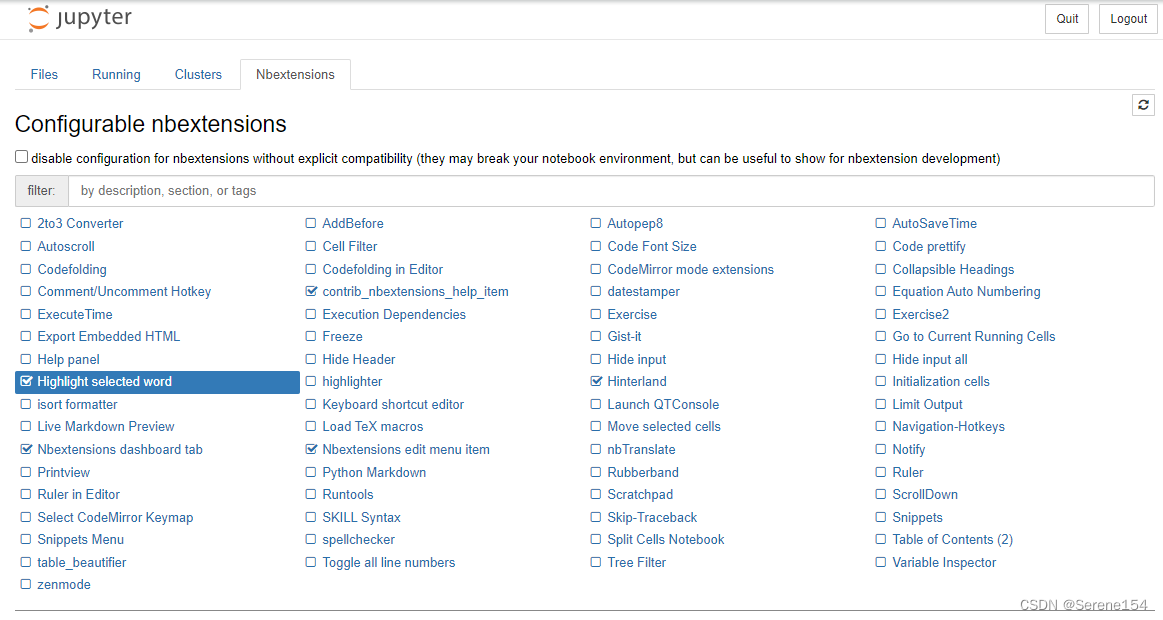Viewport: 1163px width, 620px height.
Task: Click the Logout button
Action: point(1128,19)
